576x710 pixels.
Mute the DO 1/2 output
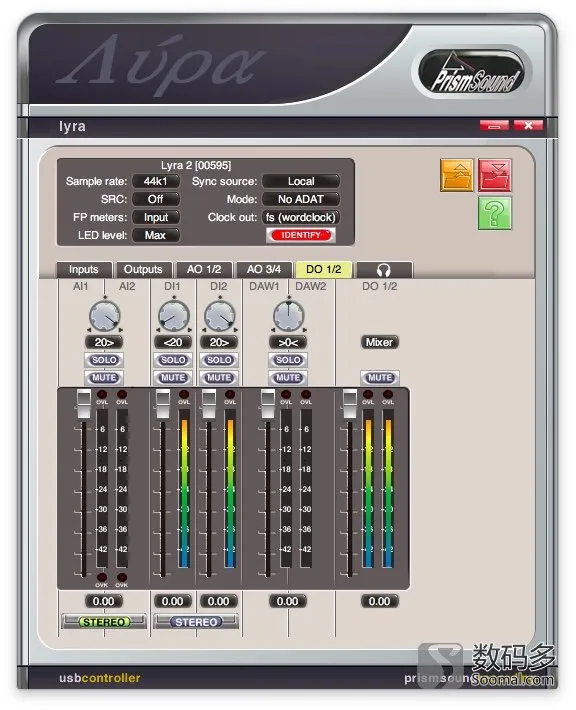[x=380, y=378]
